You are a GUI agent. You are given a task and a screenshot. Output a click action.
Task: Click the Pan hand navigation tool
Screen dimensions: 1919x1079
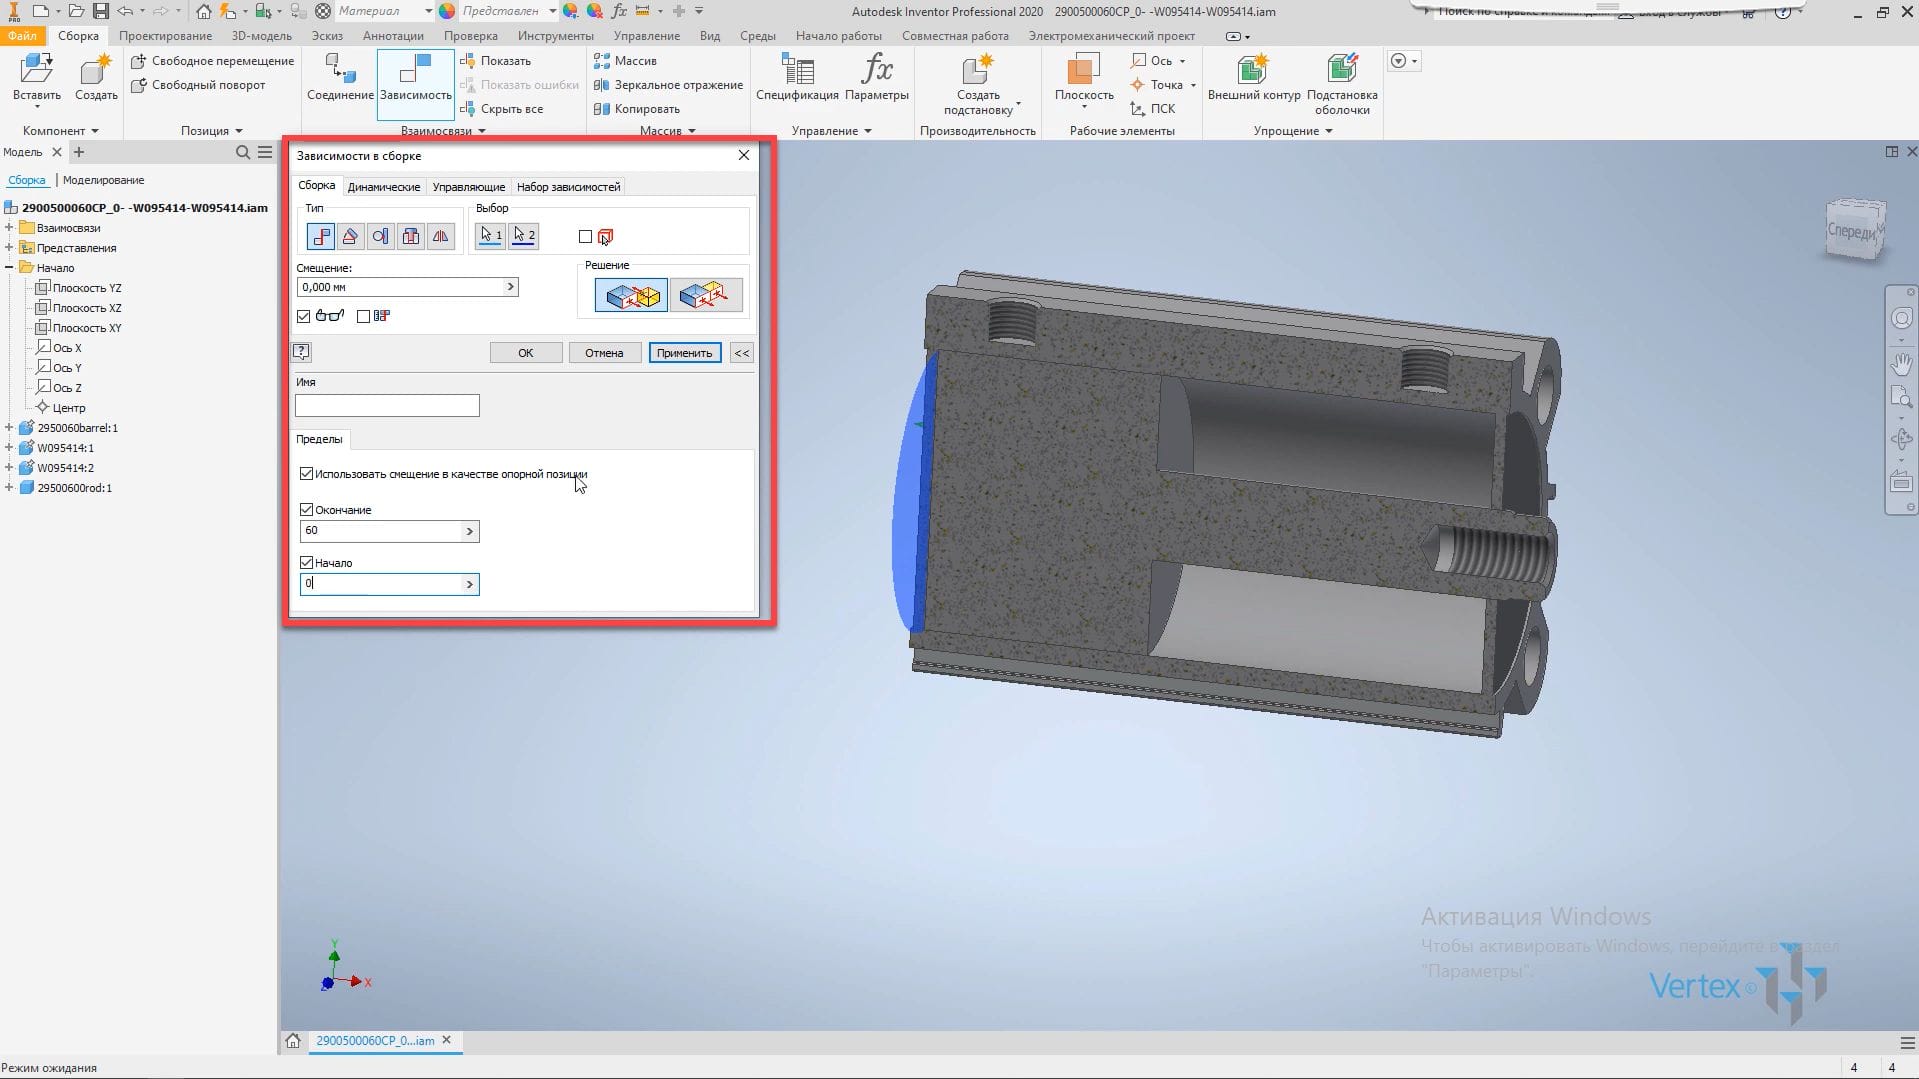[x=1901, y=364]
